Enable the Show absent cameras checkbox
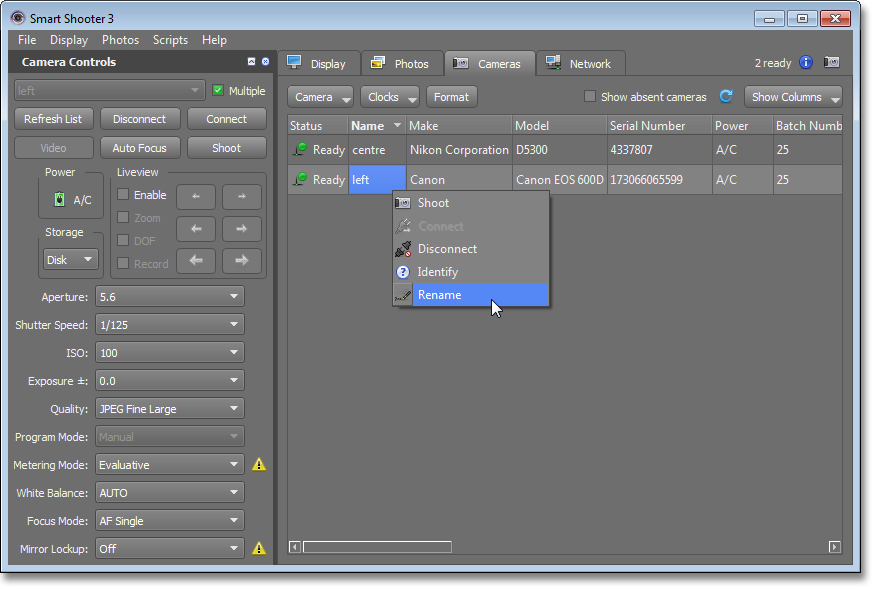The image size is (877, 589). point(590,97)
